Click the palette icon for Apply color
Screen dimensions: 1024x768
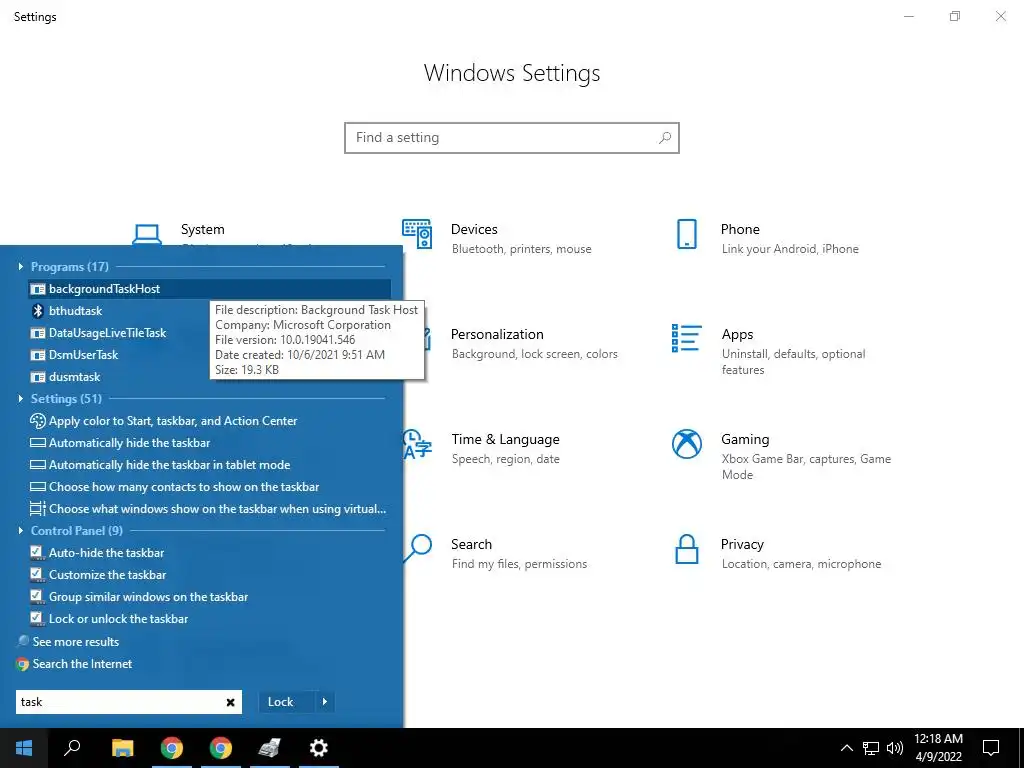(38, 421)
